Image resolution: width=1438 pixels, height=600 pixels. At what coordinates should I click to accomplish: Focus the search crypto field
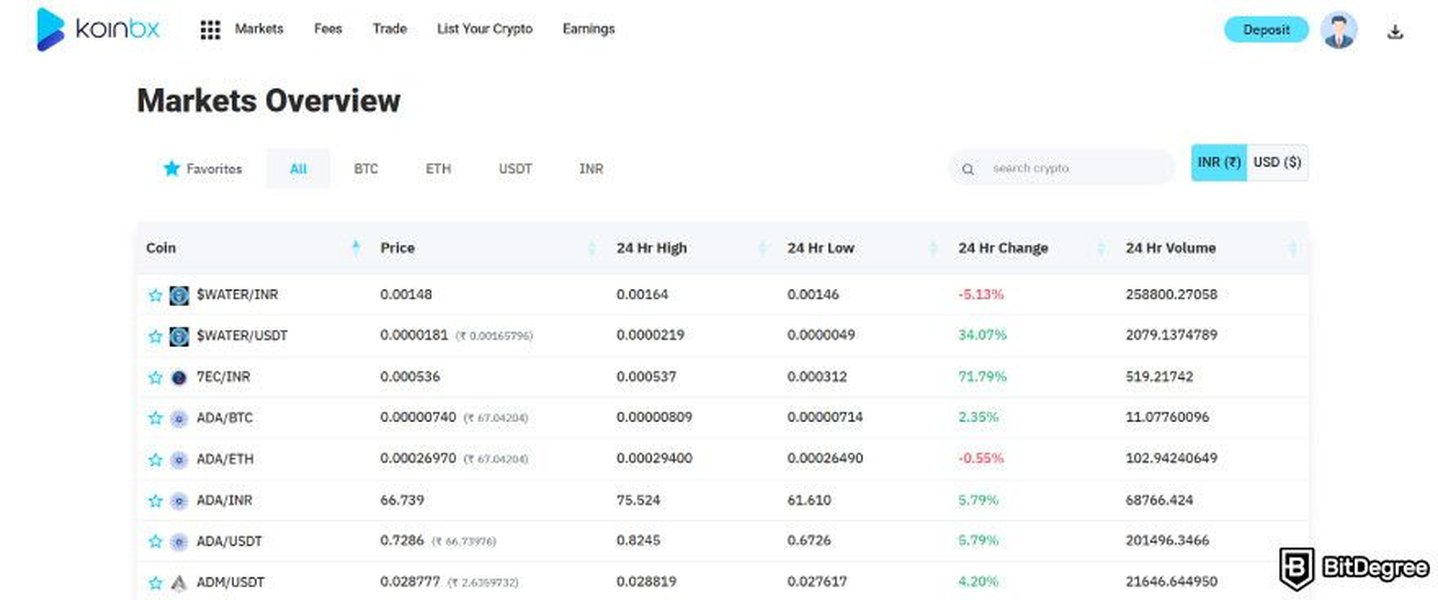1061,168
